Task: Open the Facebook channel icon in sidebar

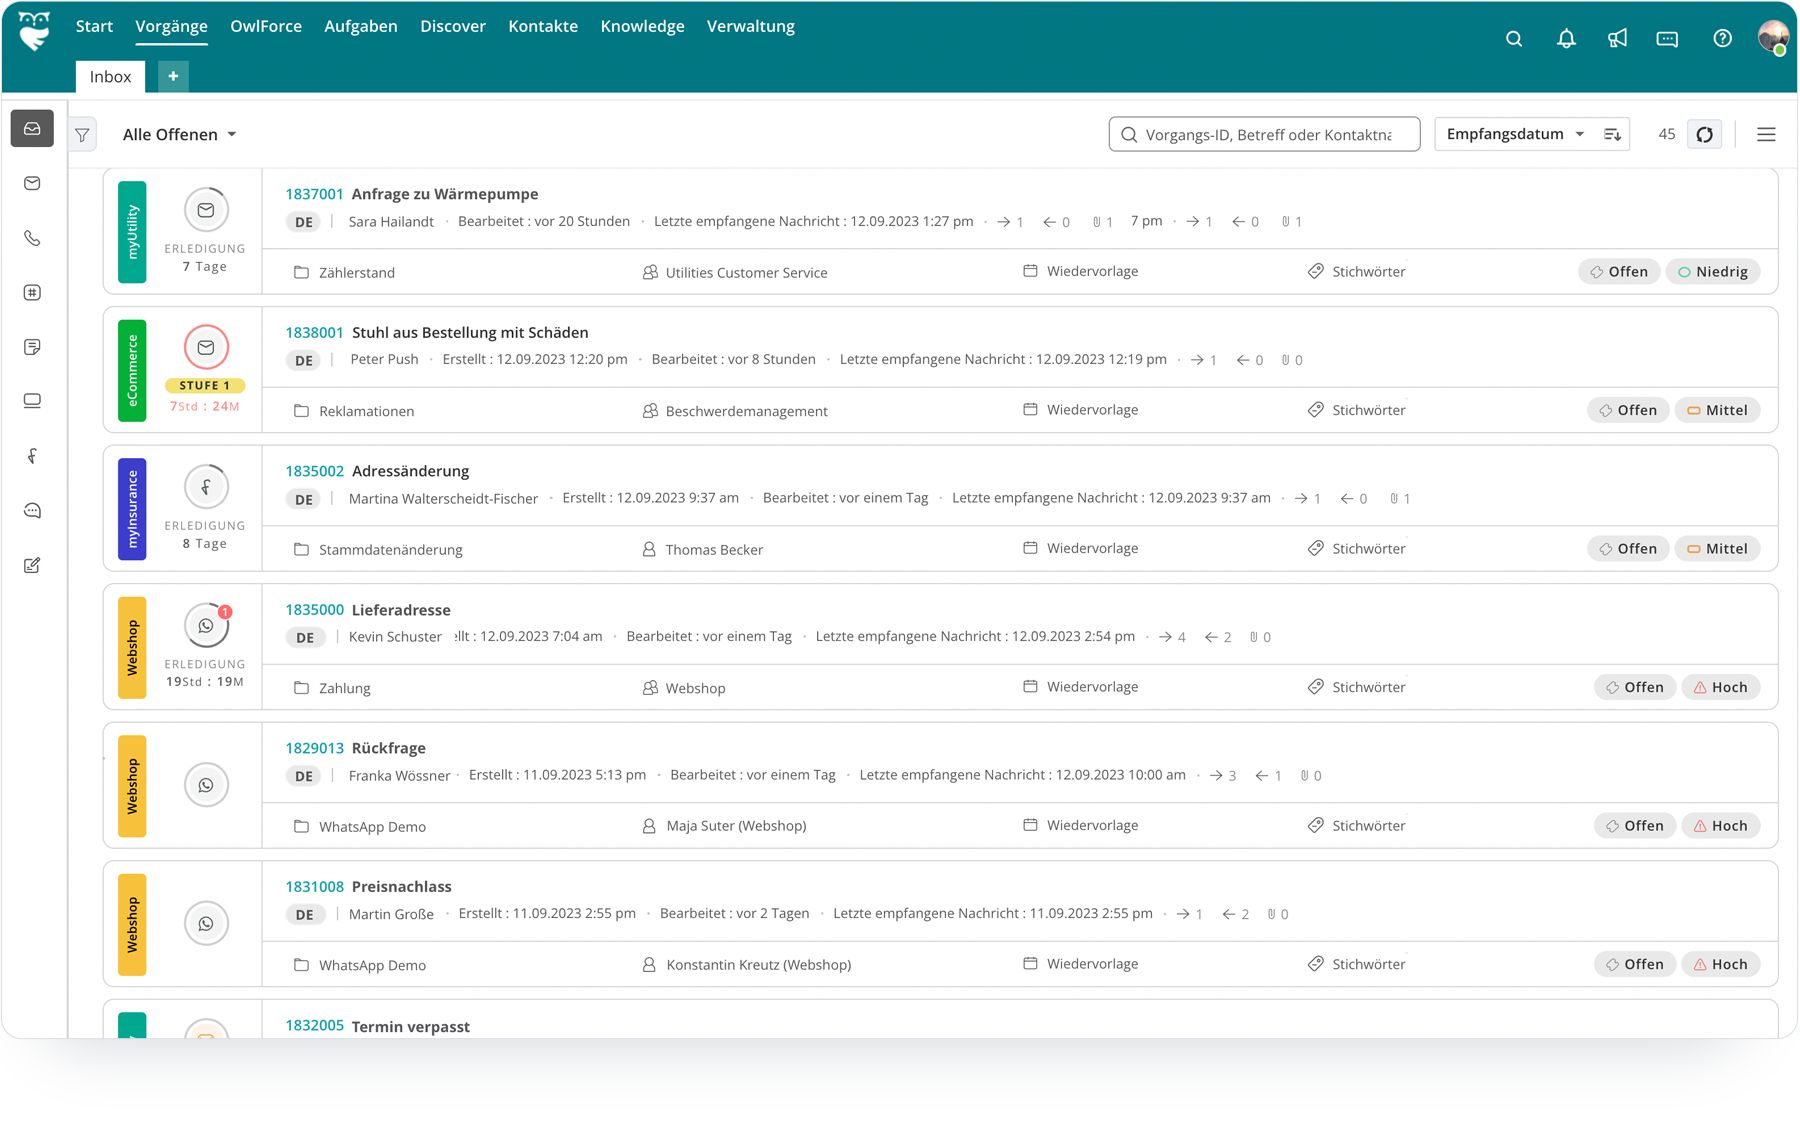Action: pyautogui.click(x=32, y=455)
